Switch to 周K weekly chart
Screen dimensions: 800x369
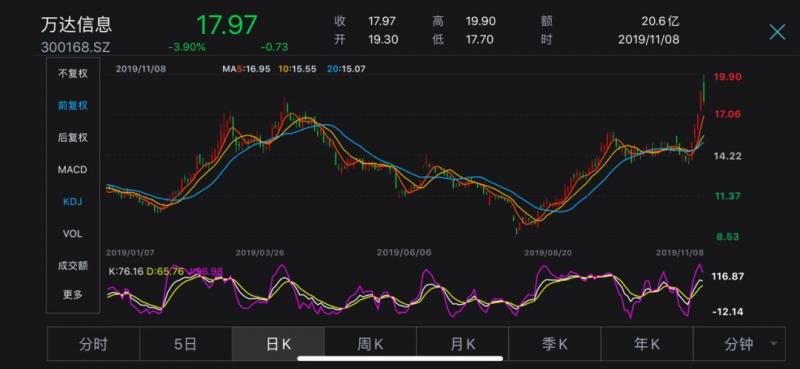point(370,345)
